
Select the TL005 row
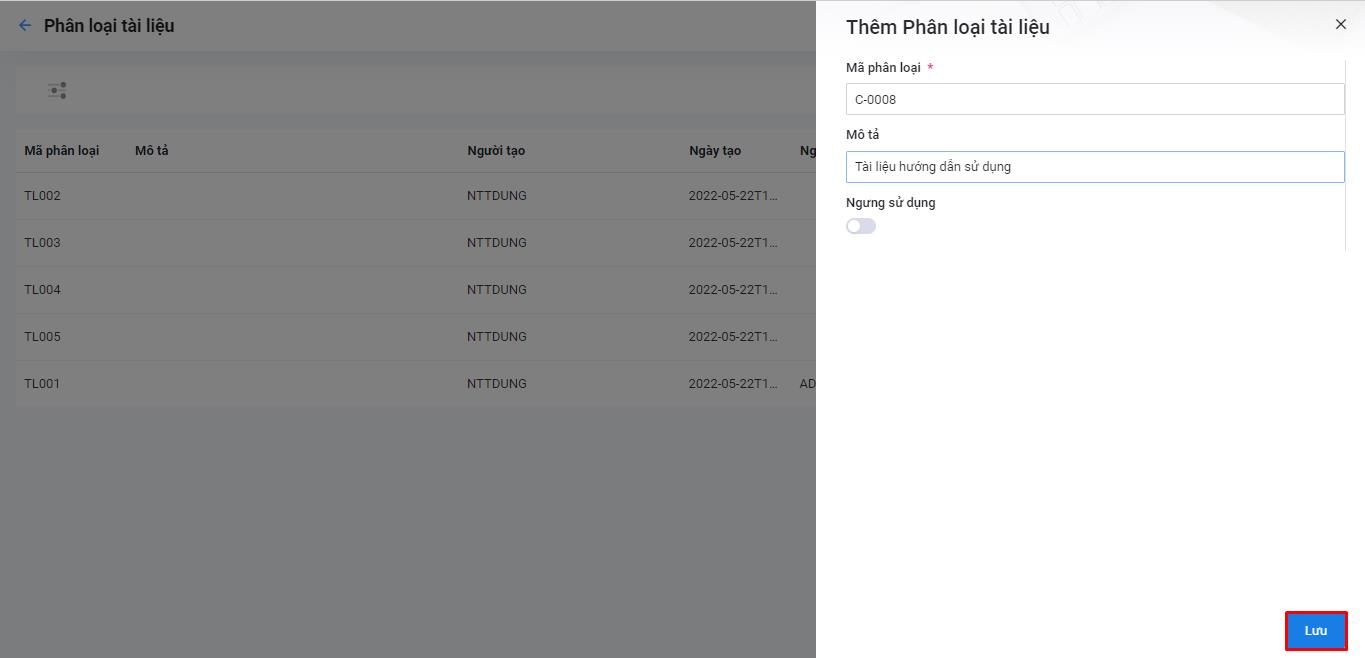[x=43, y=337]
